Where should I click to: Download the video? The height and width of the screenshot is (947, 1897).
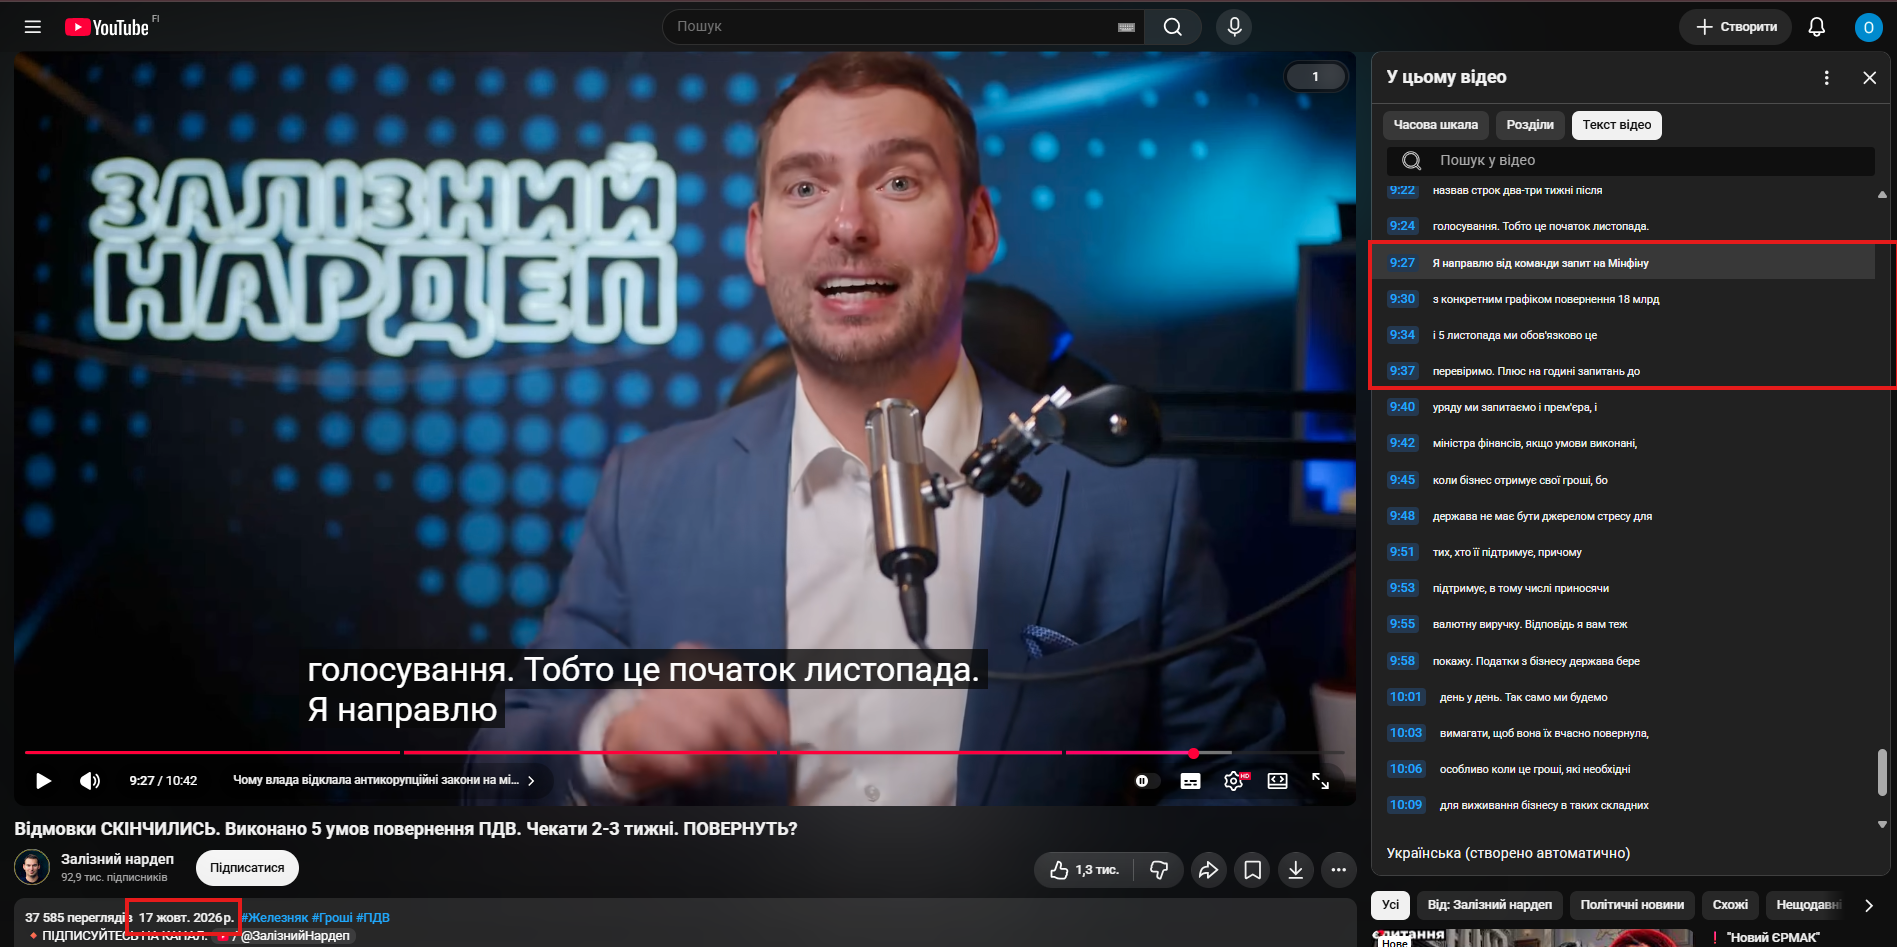click(1295, 870)
